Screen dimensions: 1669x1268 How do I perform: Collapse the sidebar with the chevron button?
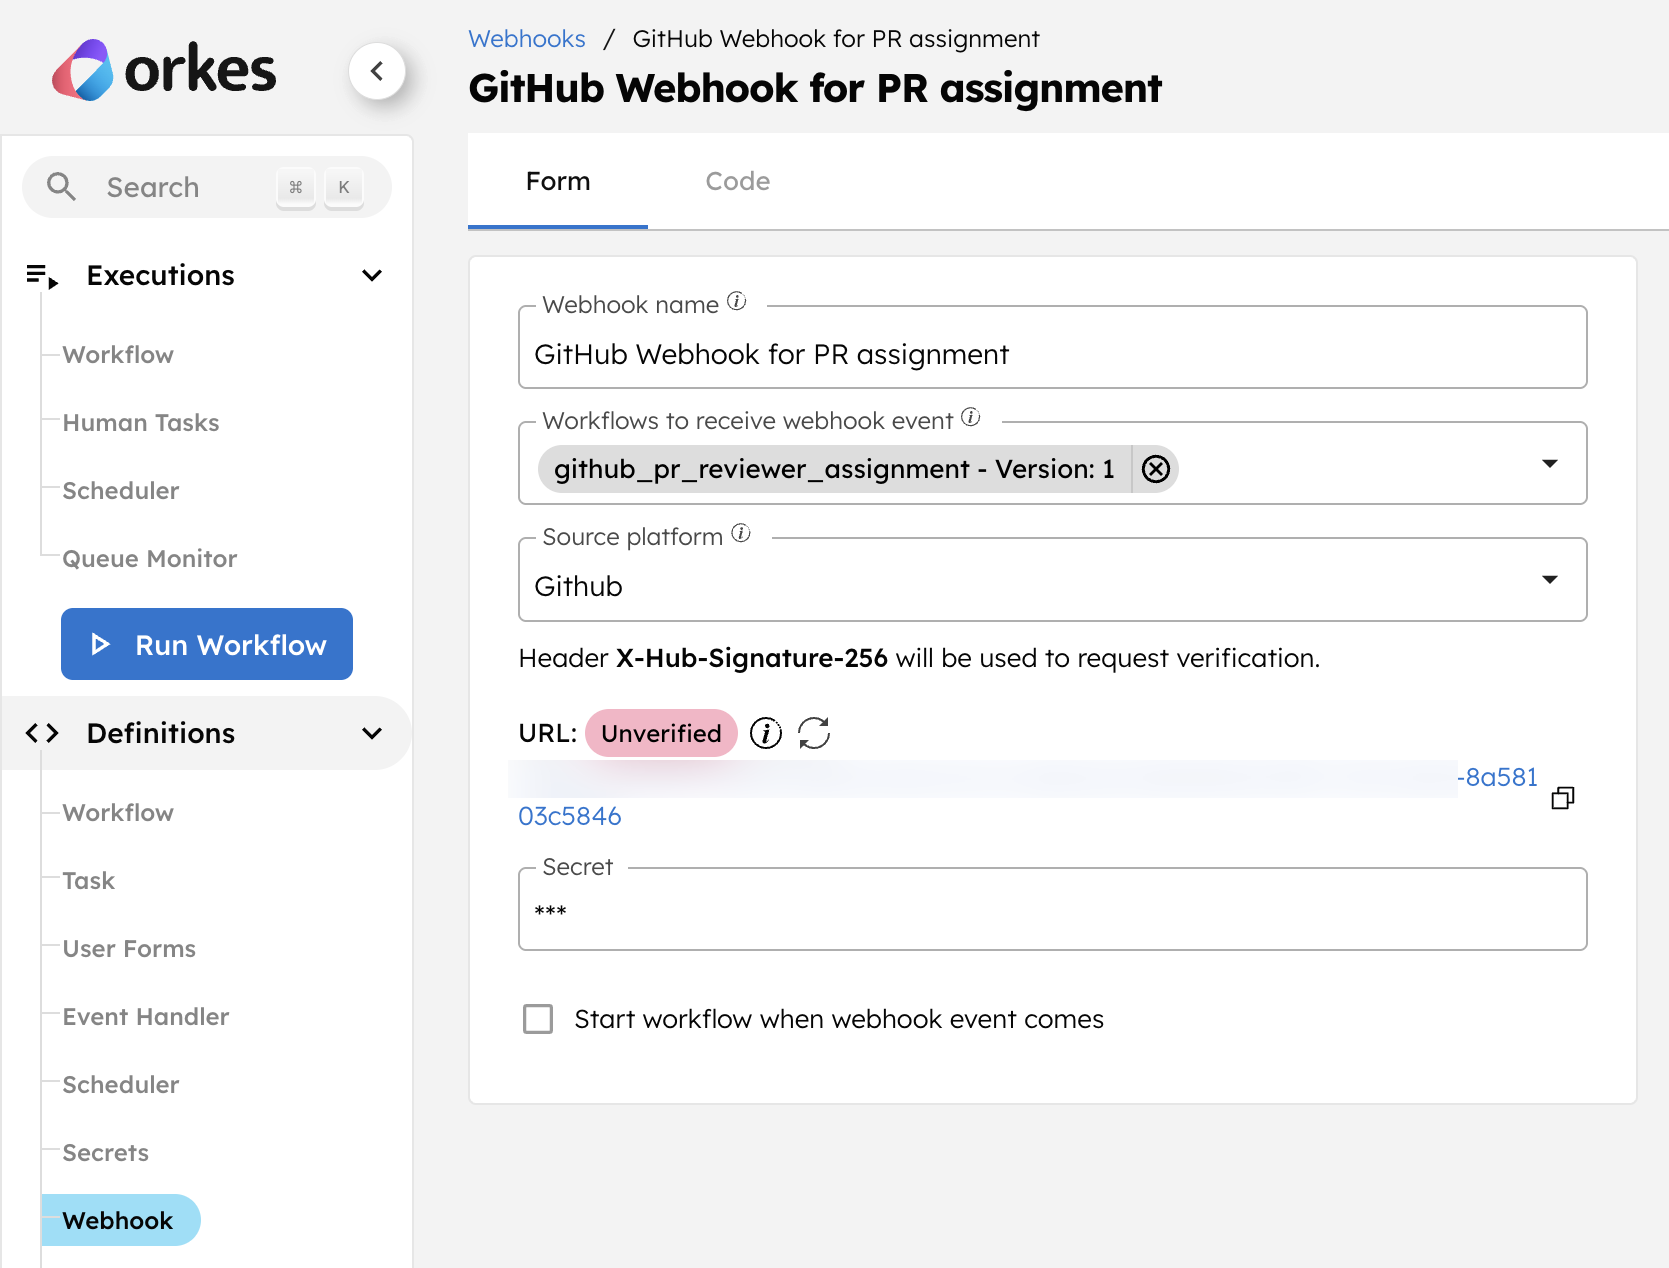pos(377,71)
